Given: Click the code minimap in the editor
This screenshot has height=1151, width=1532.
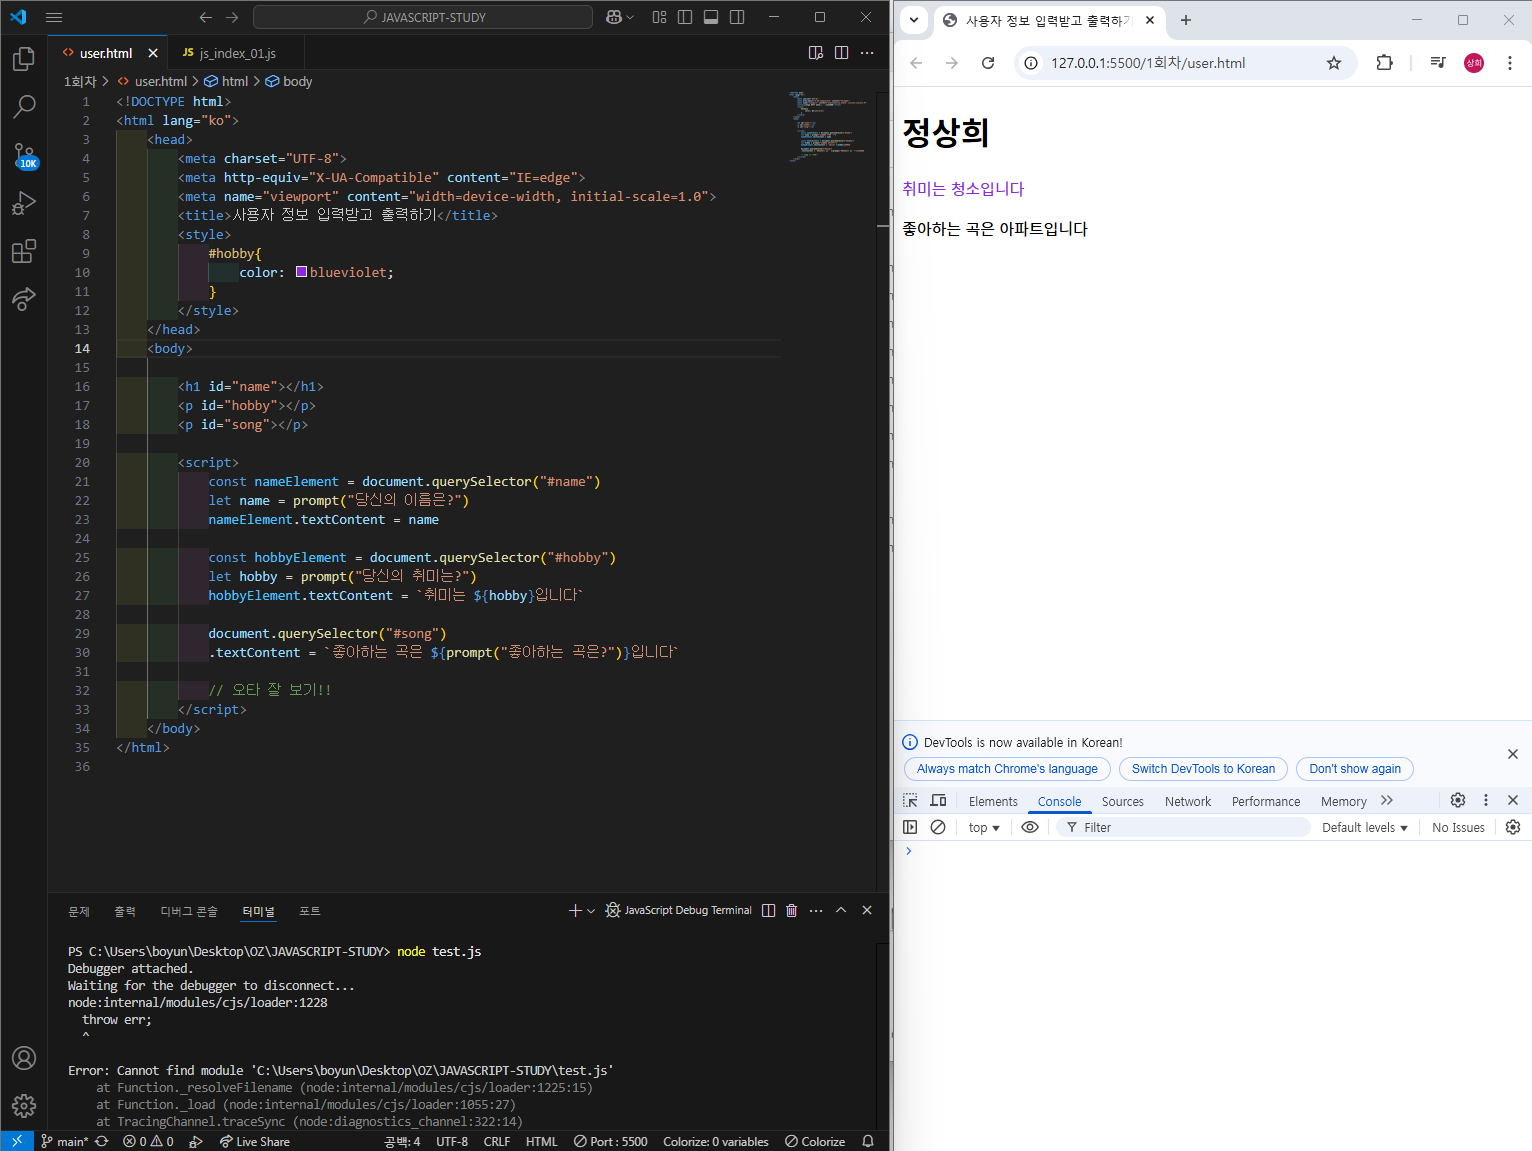Looking at the screenshot, I should (828, 126).
